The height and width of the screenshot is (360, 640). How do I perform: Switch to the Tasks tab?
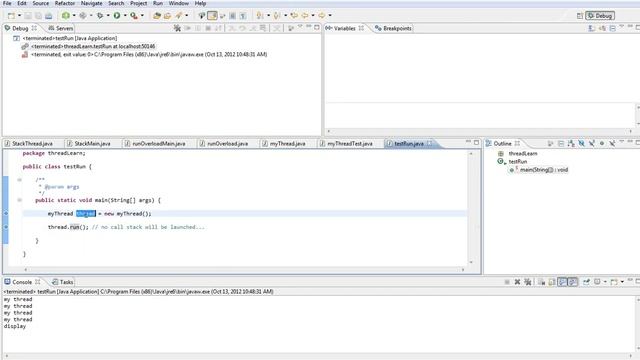pyautogui.click(x=62, y=282)
